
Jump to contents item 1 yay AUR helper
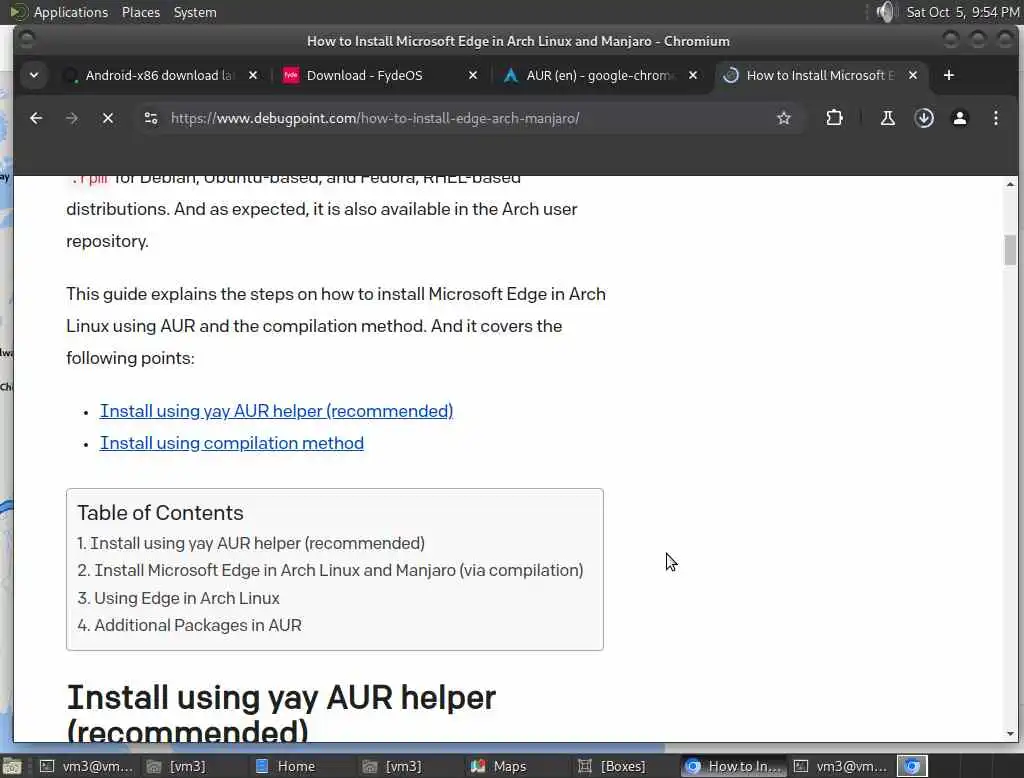251,543
